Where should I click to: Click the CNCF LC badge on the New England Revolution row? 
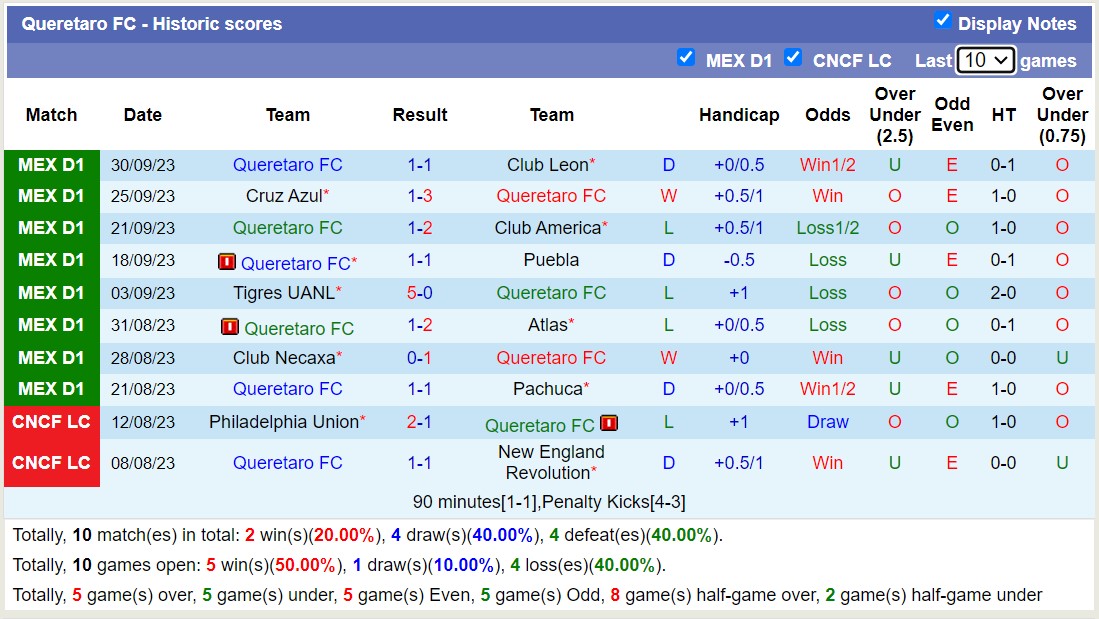click(x=51, y=461)
